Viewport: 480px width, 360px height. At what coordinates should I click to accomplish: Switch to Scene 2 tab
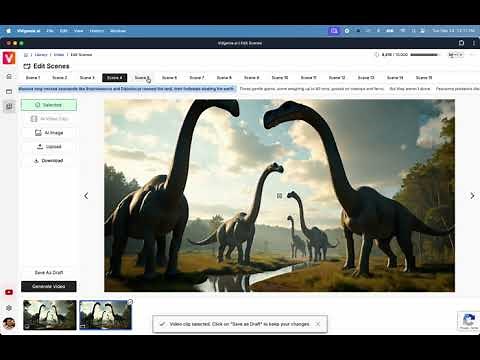tap(60, 78)
